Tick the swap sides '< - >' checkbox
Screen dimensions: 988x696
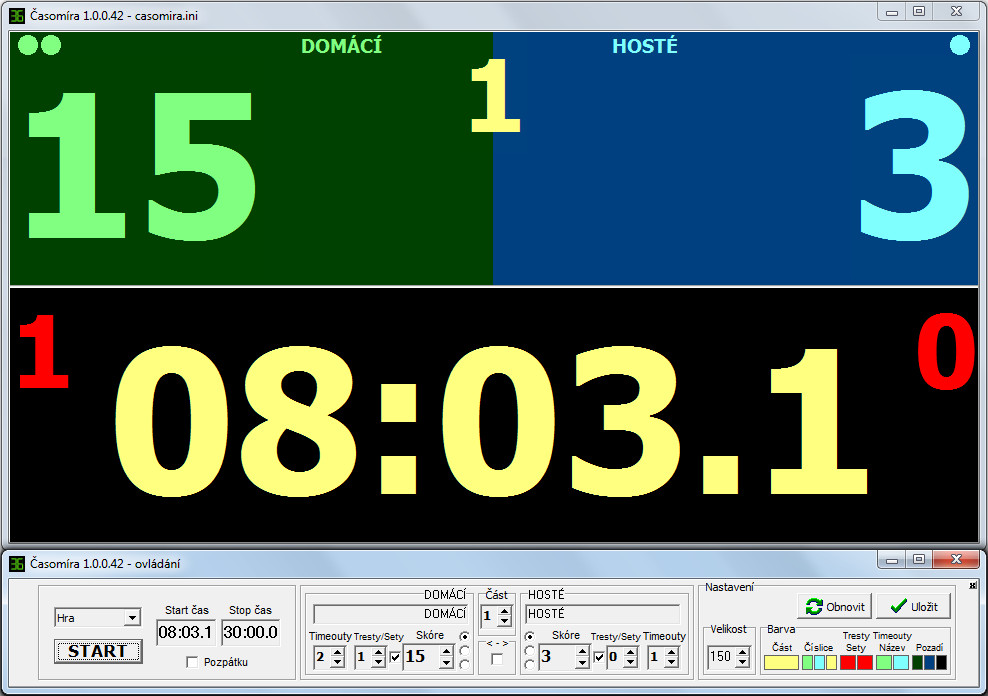pyautogui.click(x=497, y=659)
